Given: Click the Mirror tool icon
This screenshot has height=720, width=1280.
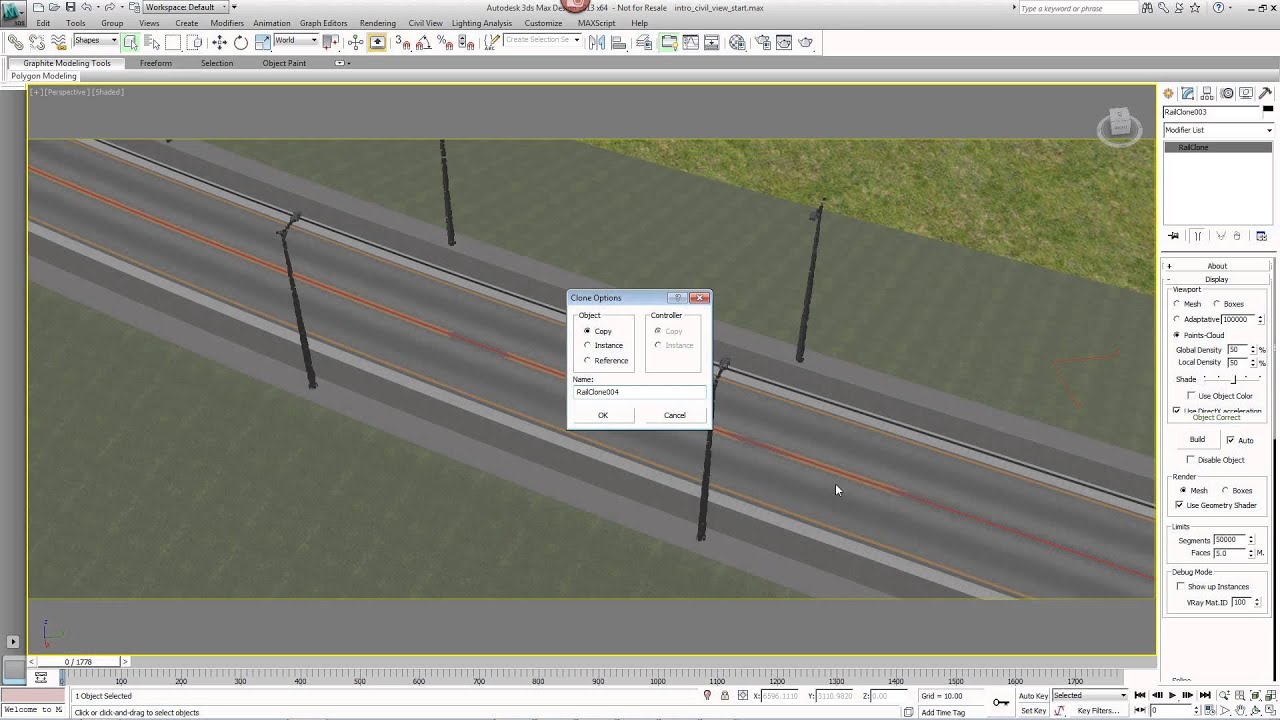Looking at the screenshot, I should click(596, 42).
